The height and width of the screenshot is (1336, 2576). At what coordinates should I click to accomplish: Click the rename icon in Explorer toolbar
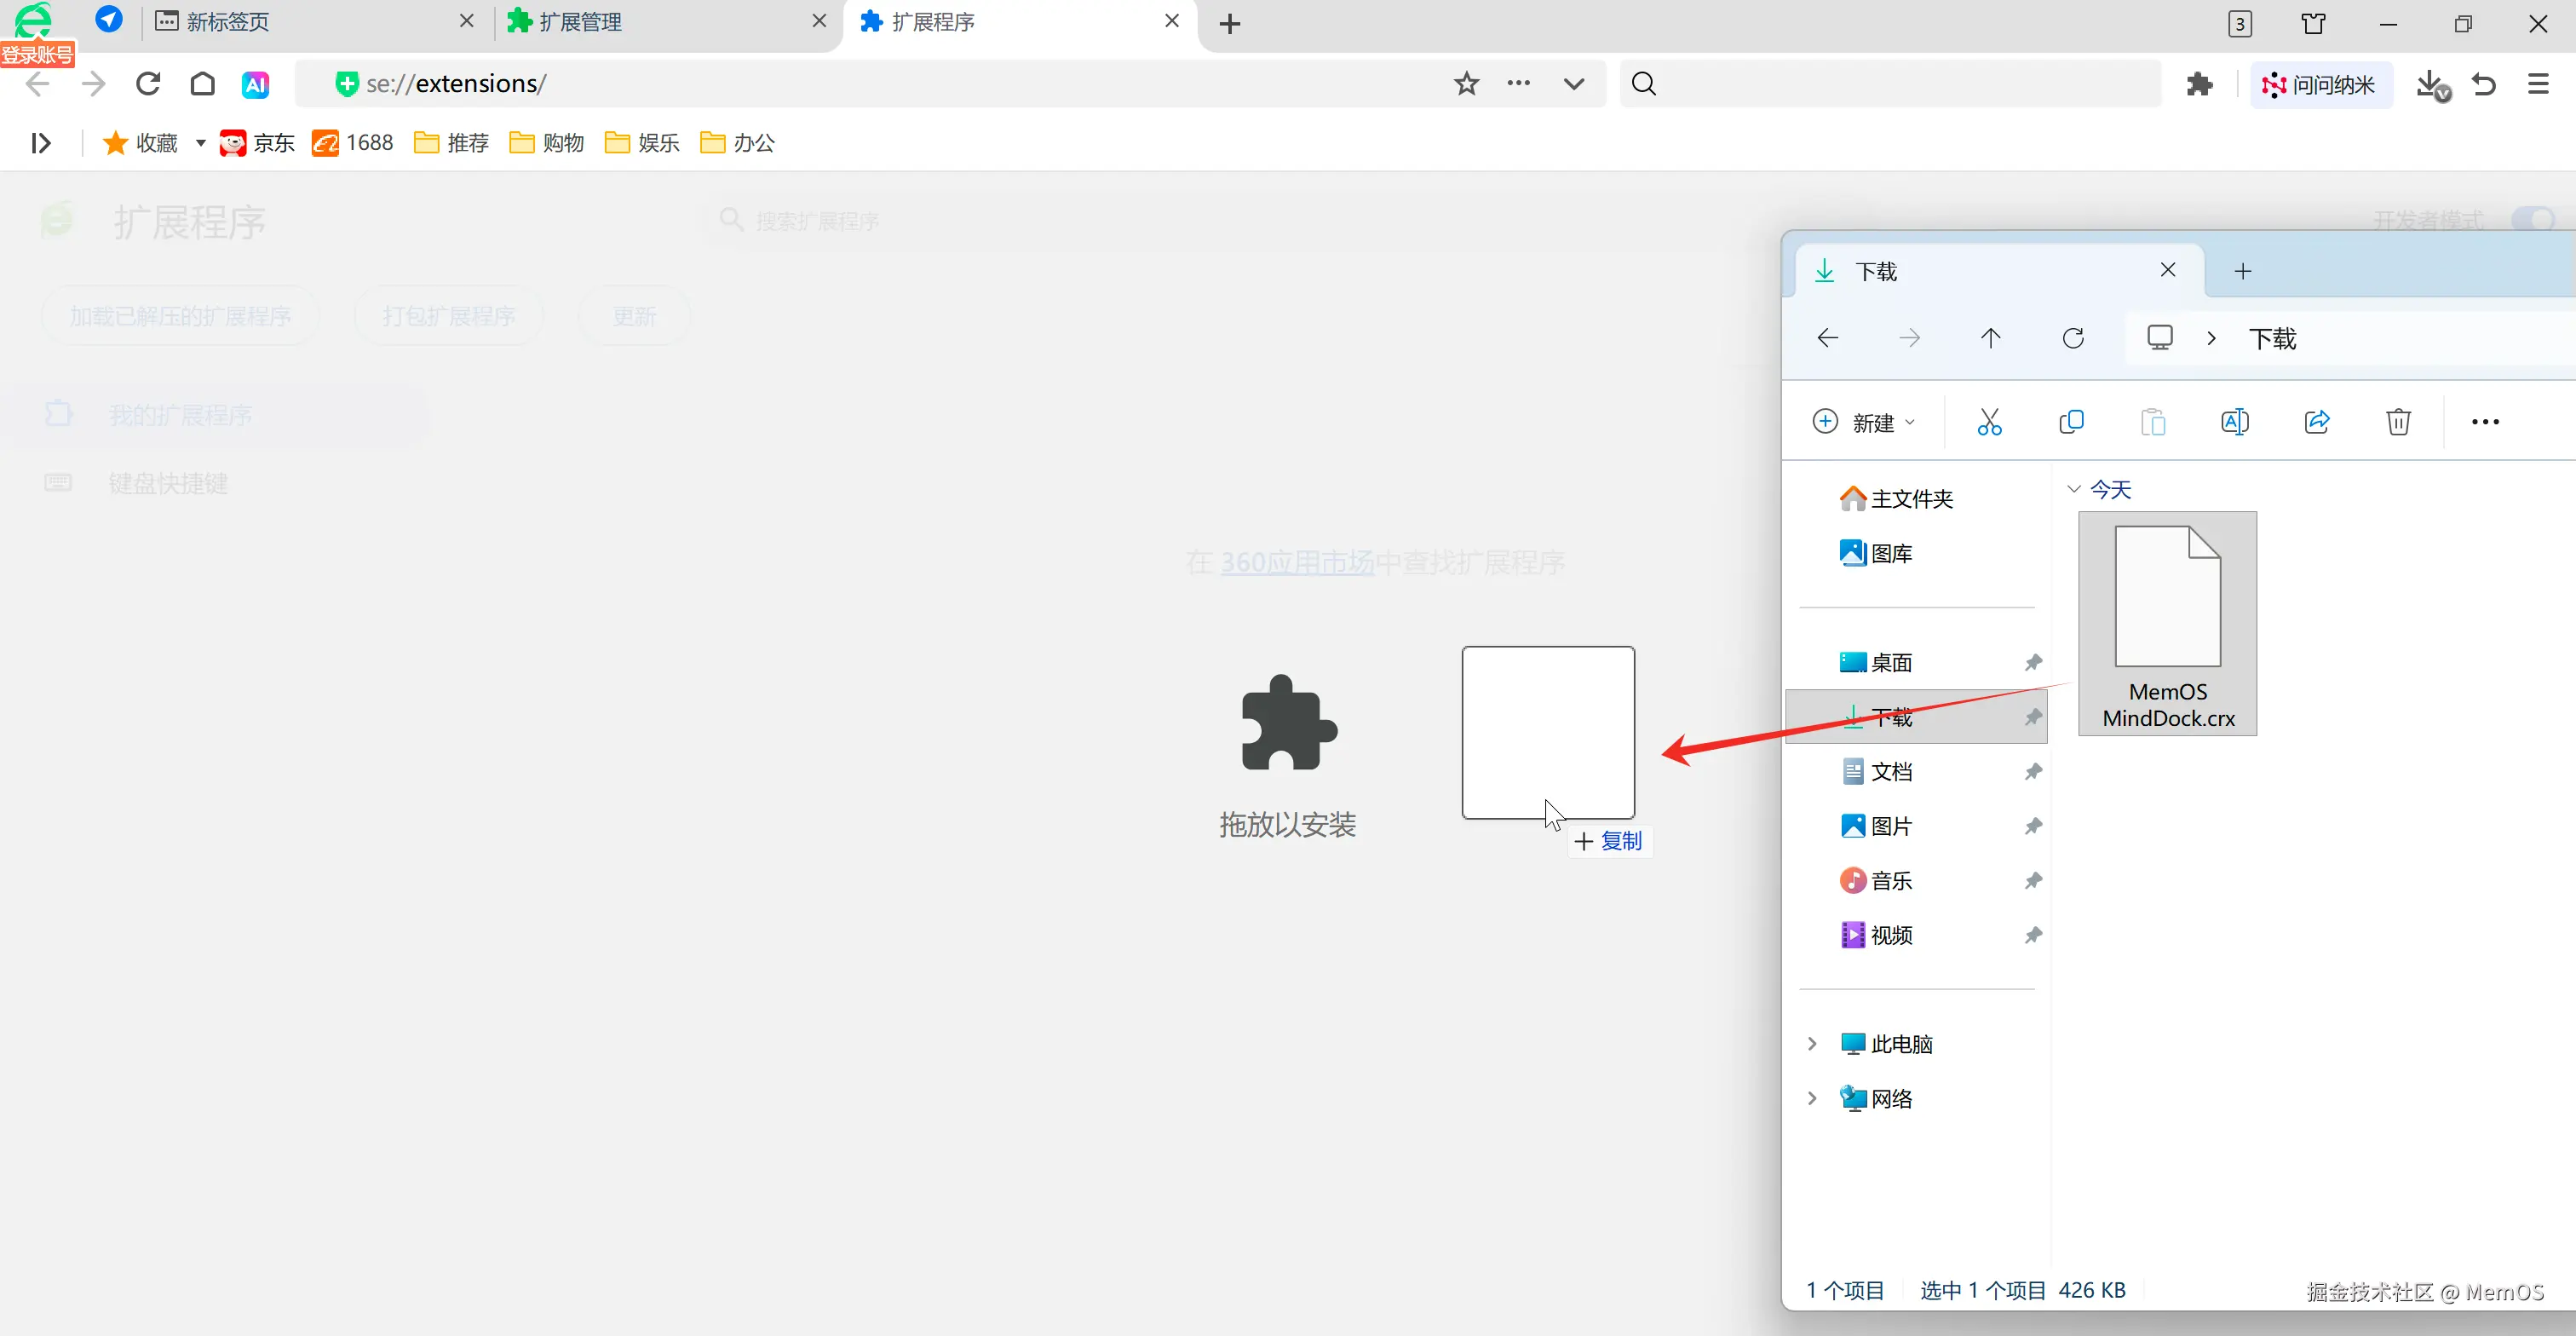pyautogui.click(x=2234, y=422)
